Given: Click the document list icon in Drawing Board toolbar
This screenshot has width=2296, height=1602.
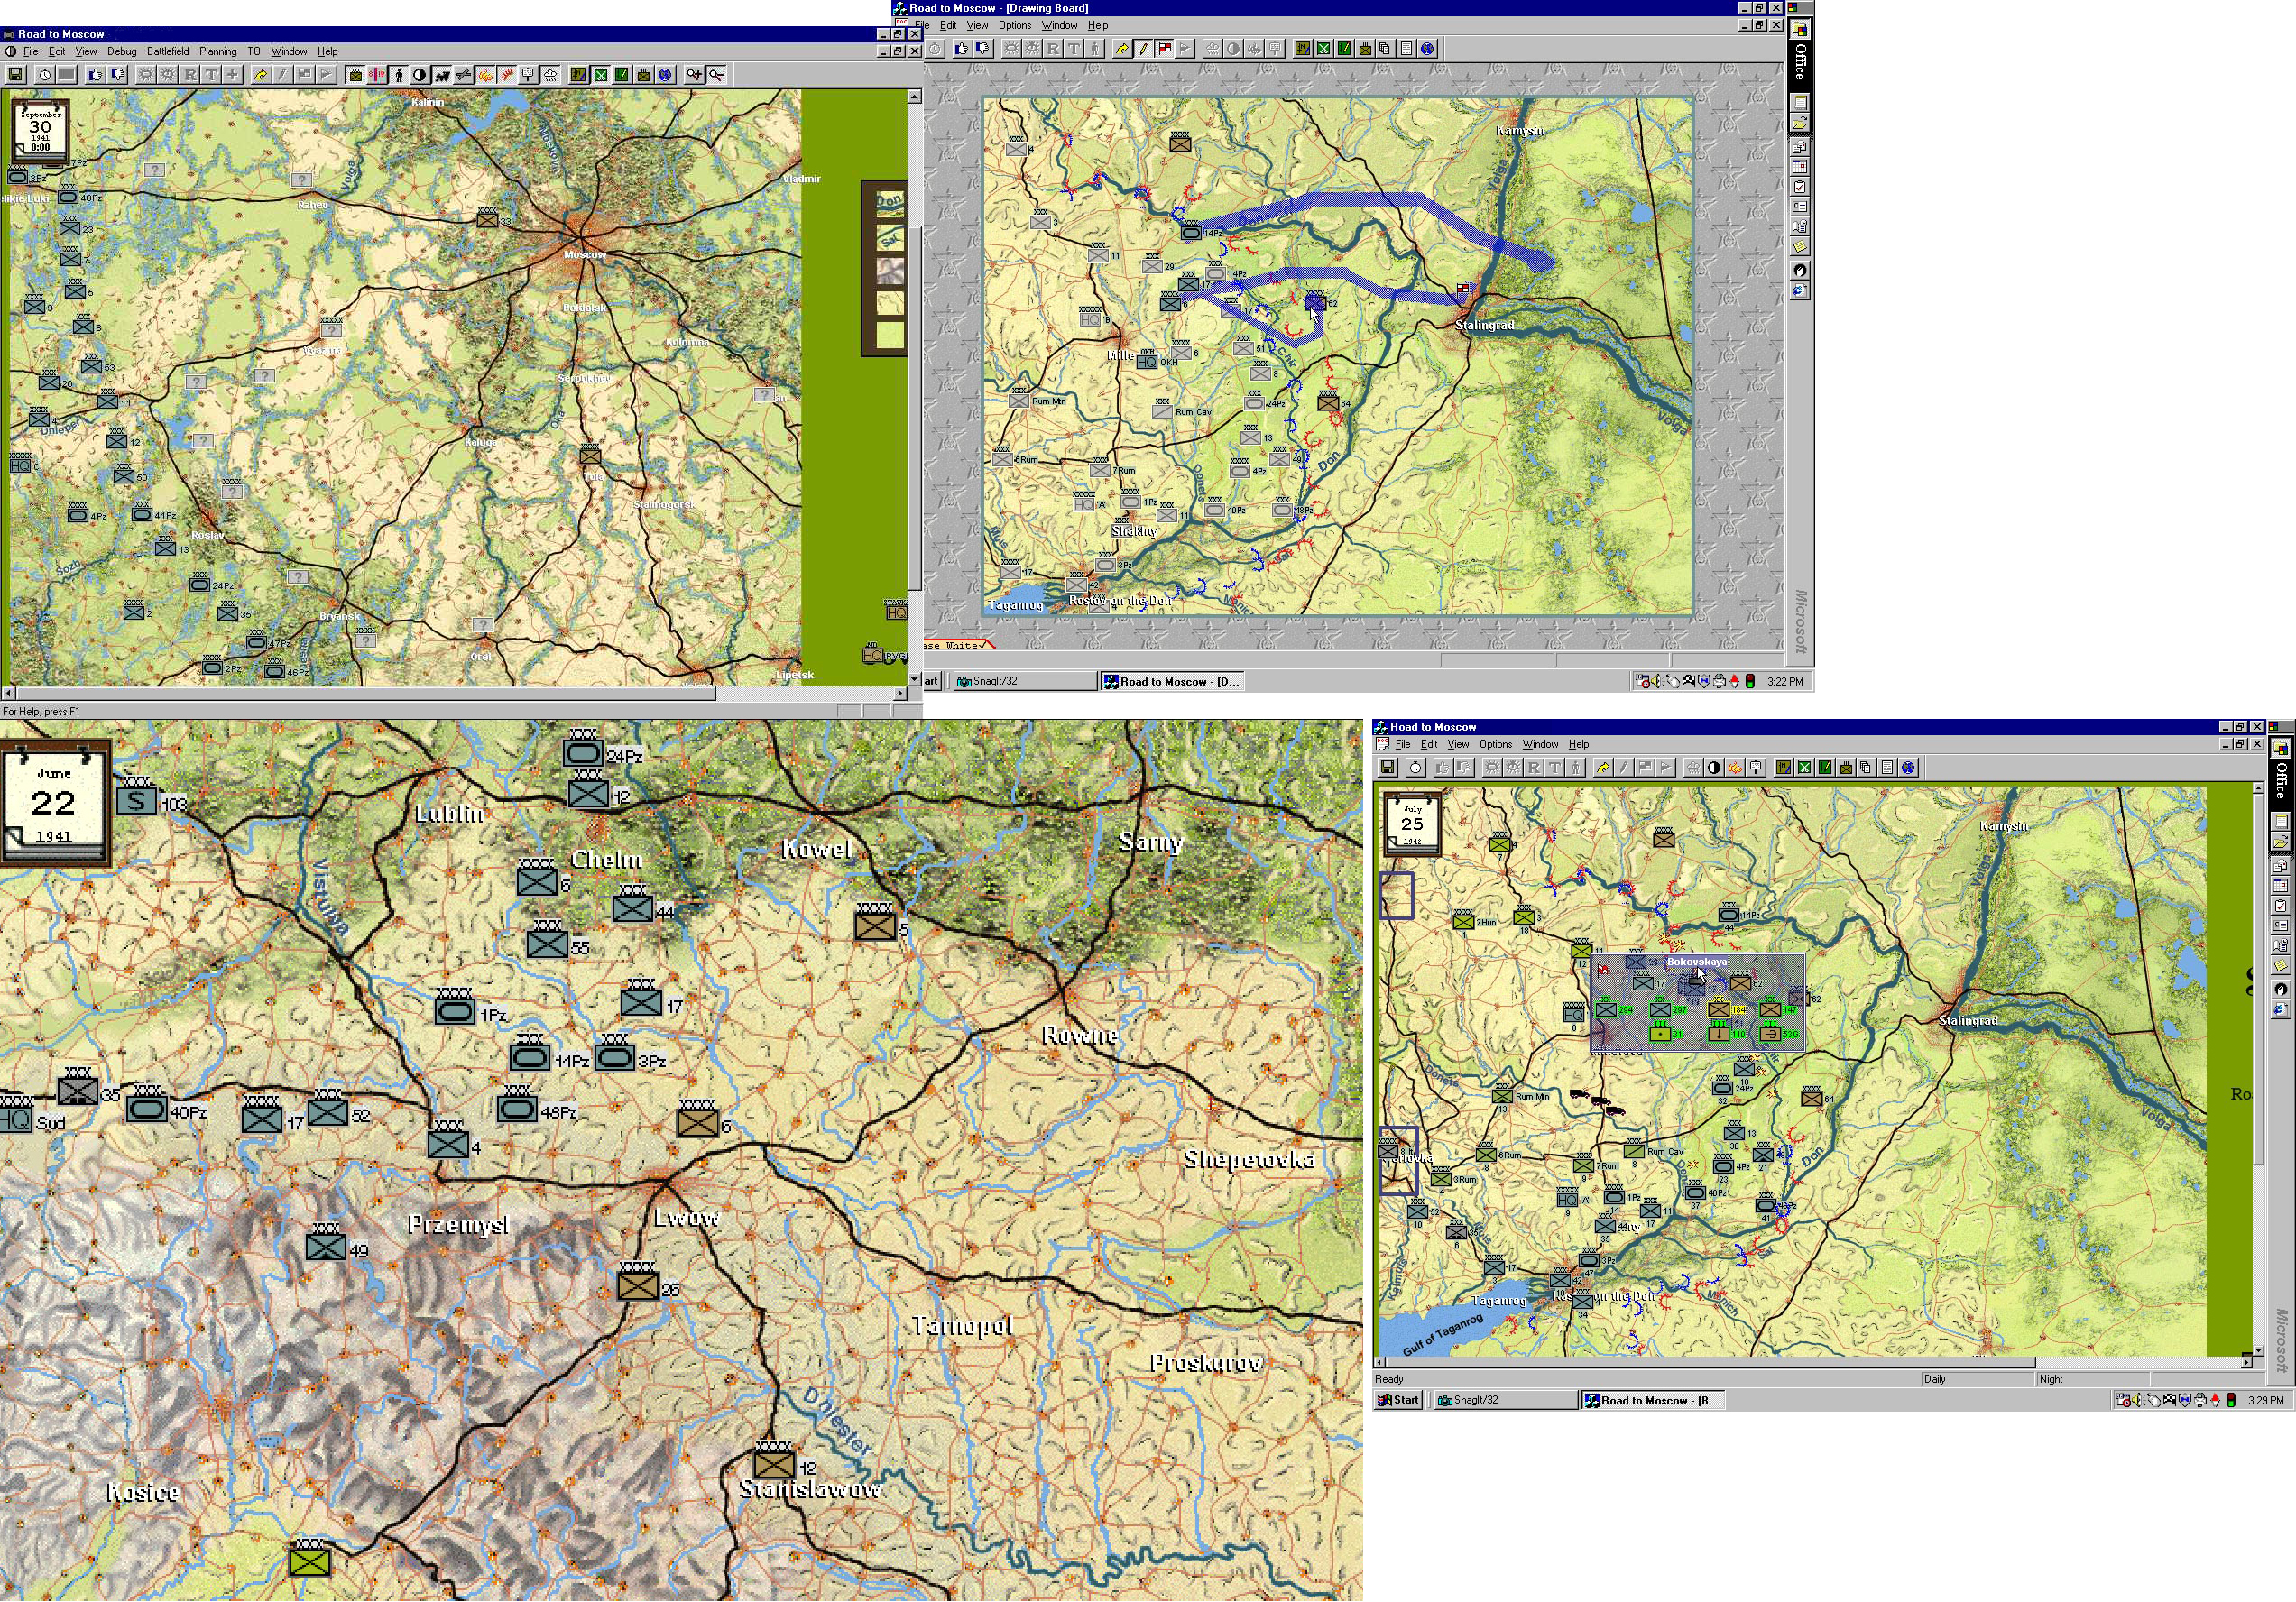Looking at the screenshot, I should click(x=1406, y=49).
